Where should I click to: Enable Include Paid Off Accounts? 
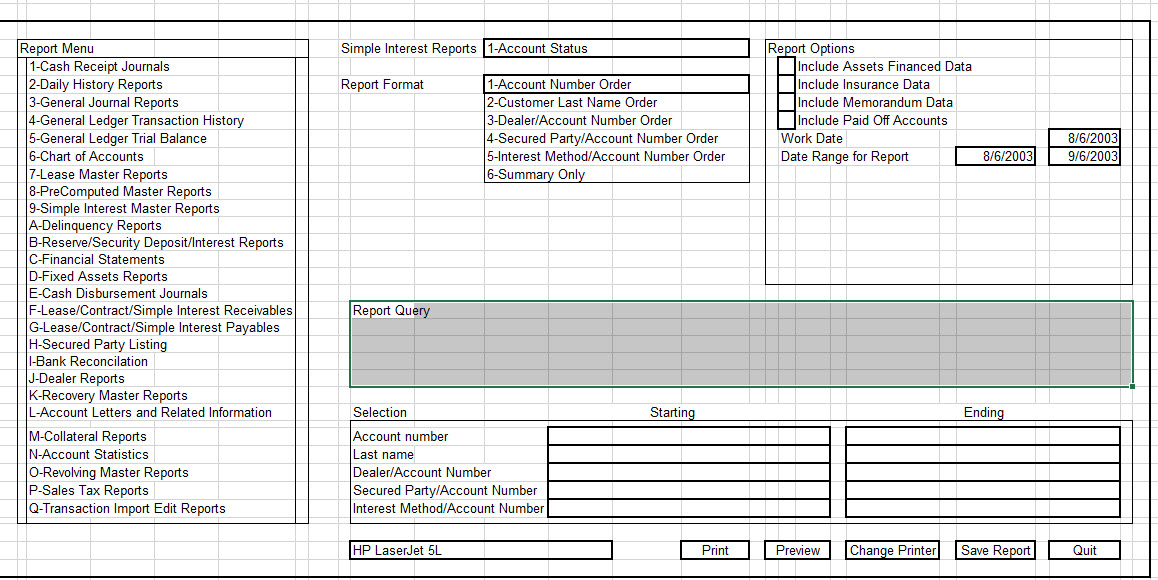tap(785, 120)
